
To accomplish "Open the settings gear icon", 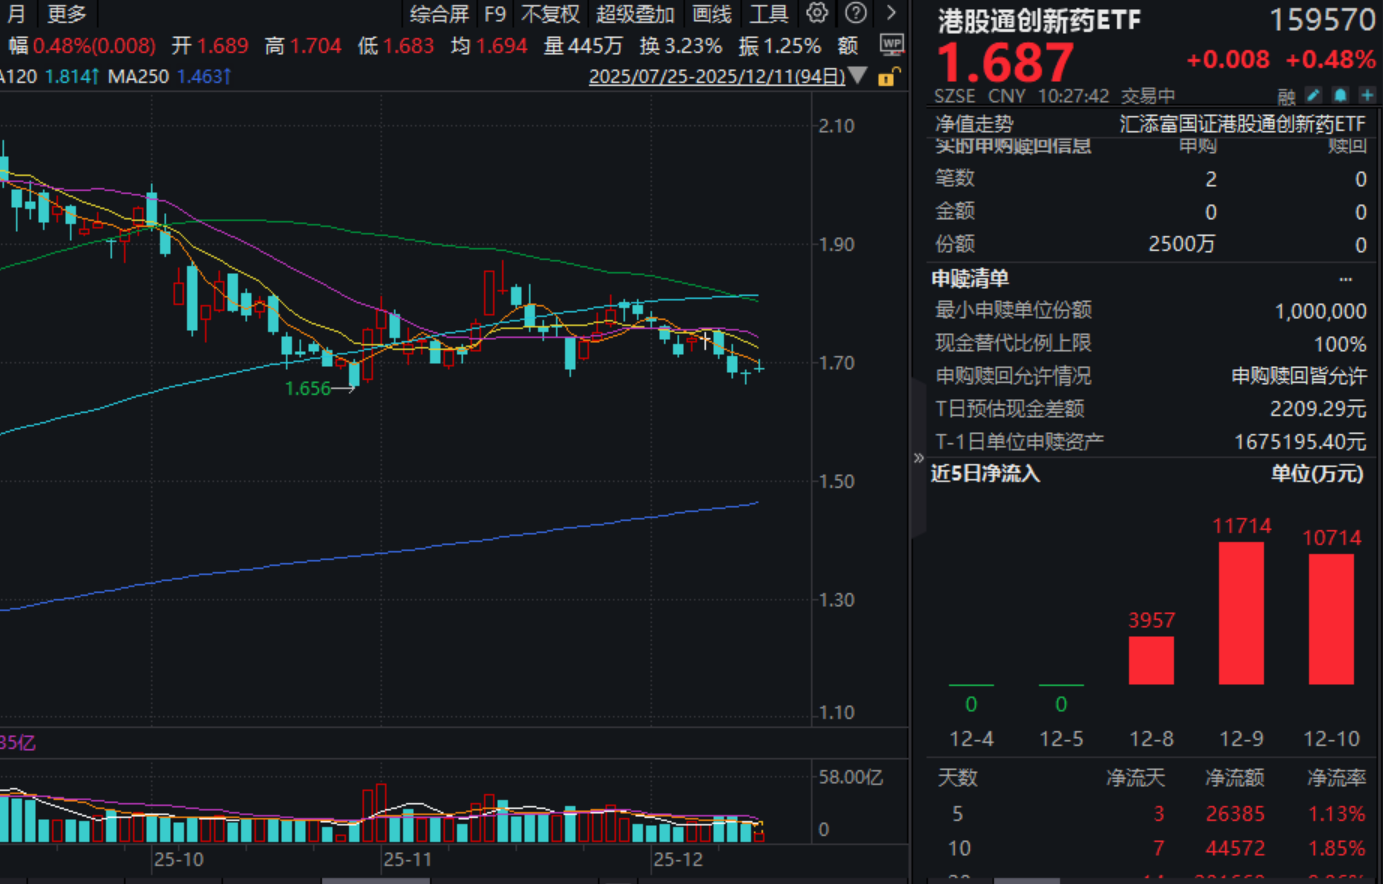I will point(816,14).
